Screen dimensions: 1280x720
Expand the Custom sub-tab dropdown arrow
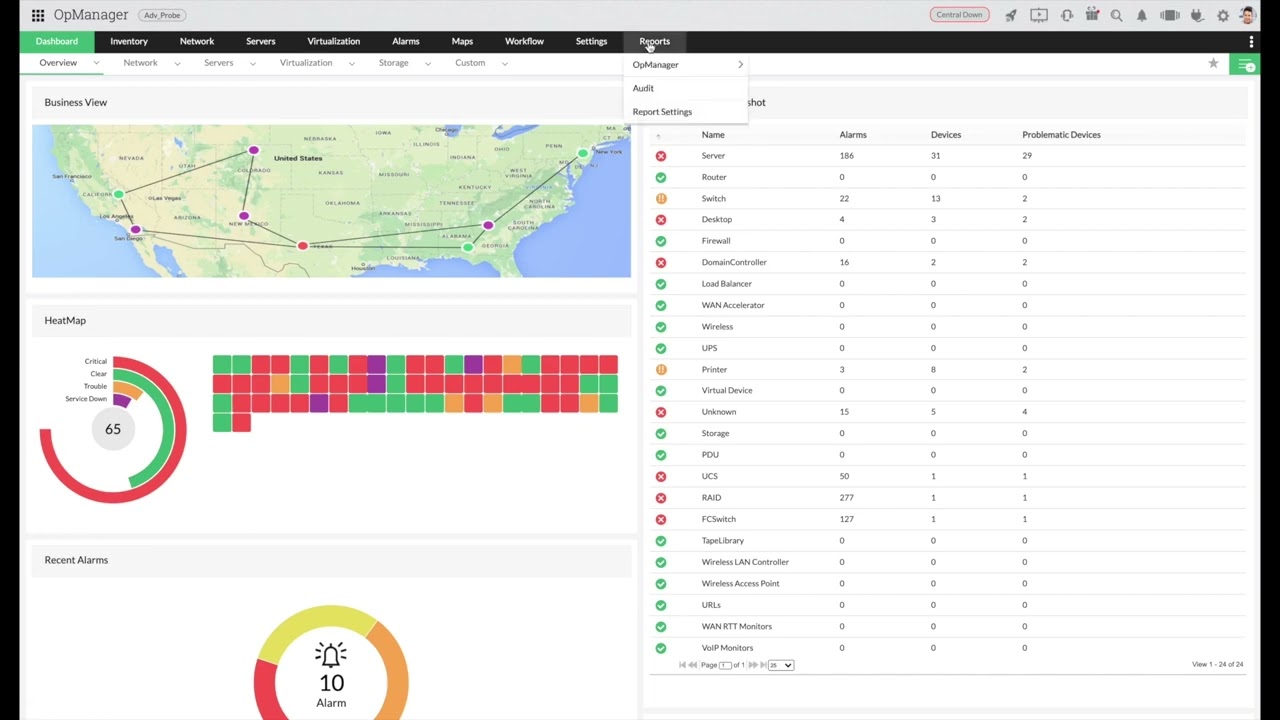tap(505, 63)
